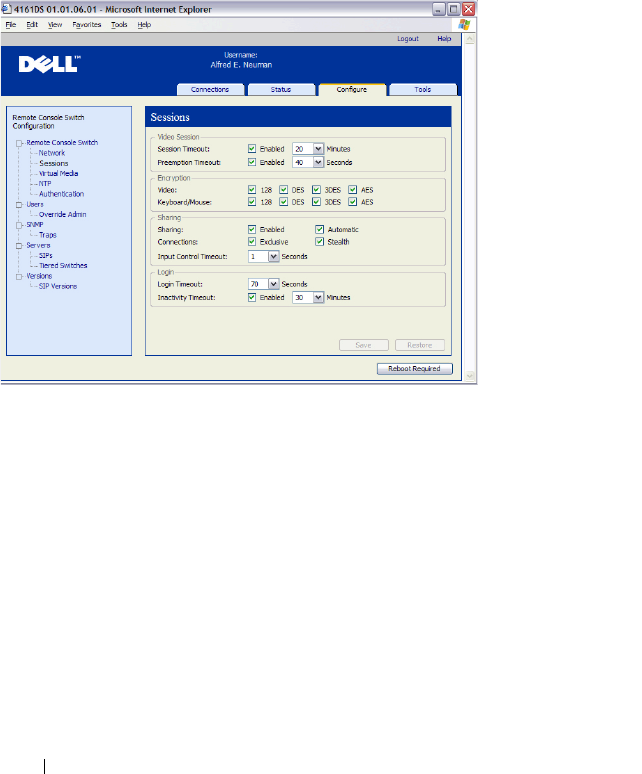Open Tiered Switches tree item
642x774 pixels.
point(63,266)
